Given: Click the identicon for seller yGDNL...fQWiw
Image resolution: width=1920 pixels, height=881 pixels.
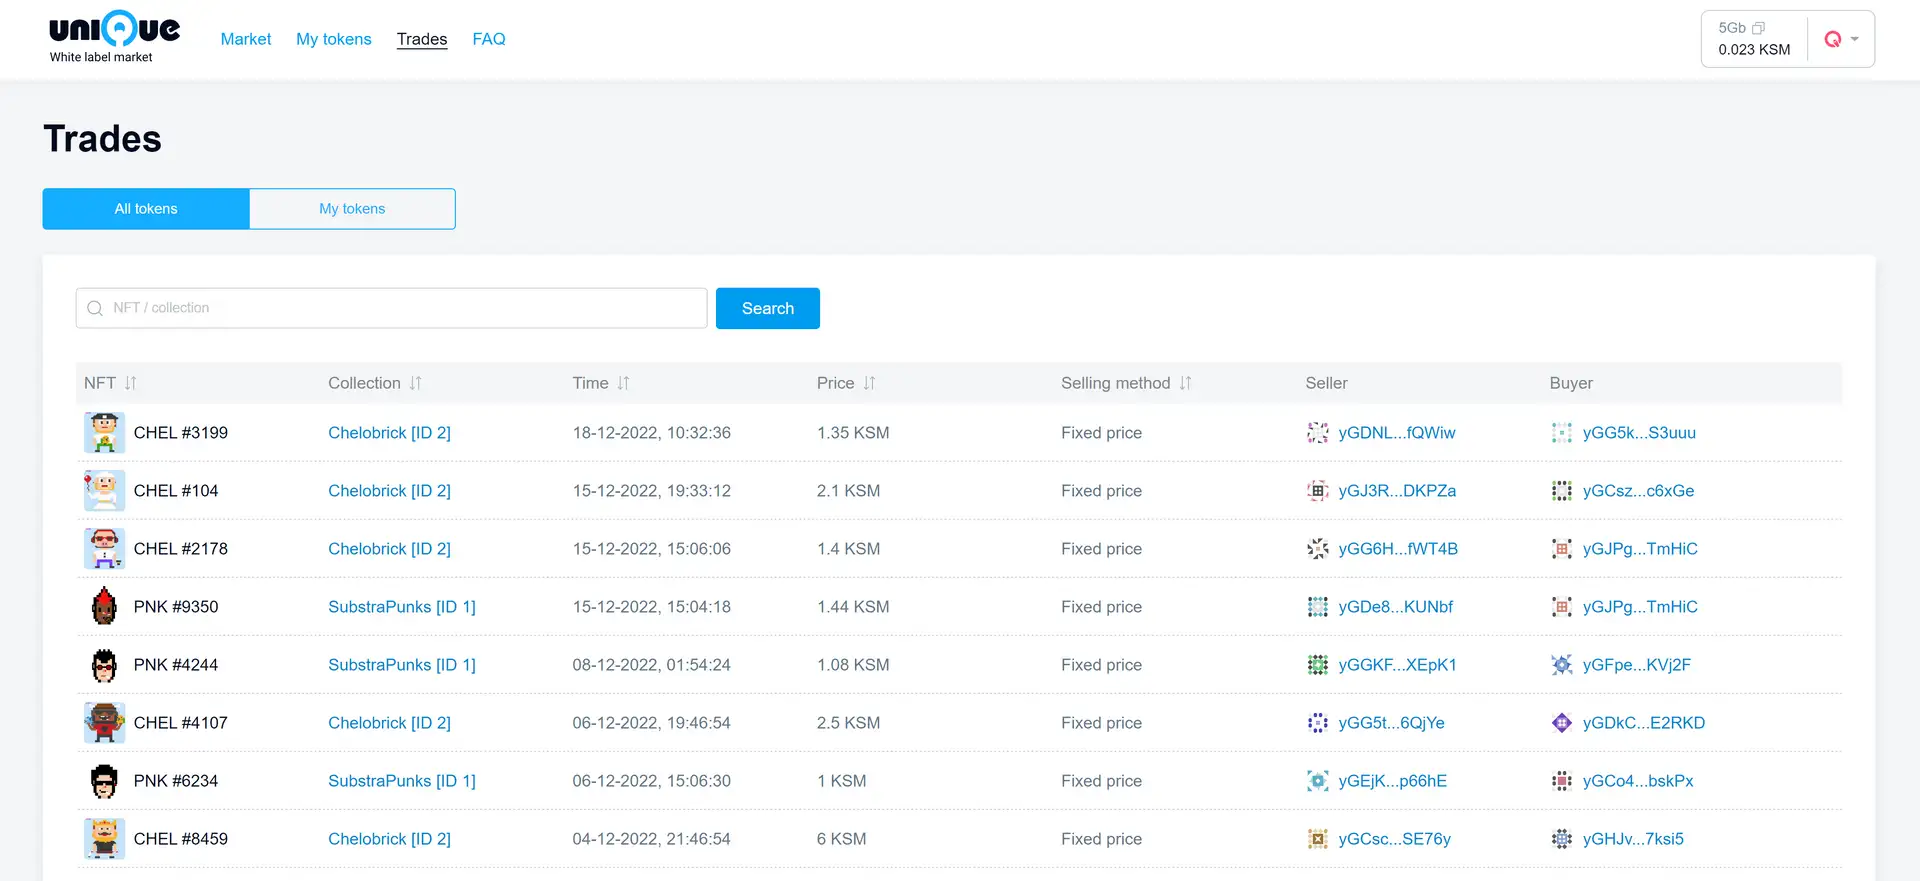Looking at the screenshot, I should click(x=1318, y=433).
